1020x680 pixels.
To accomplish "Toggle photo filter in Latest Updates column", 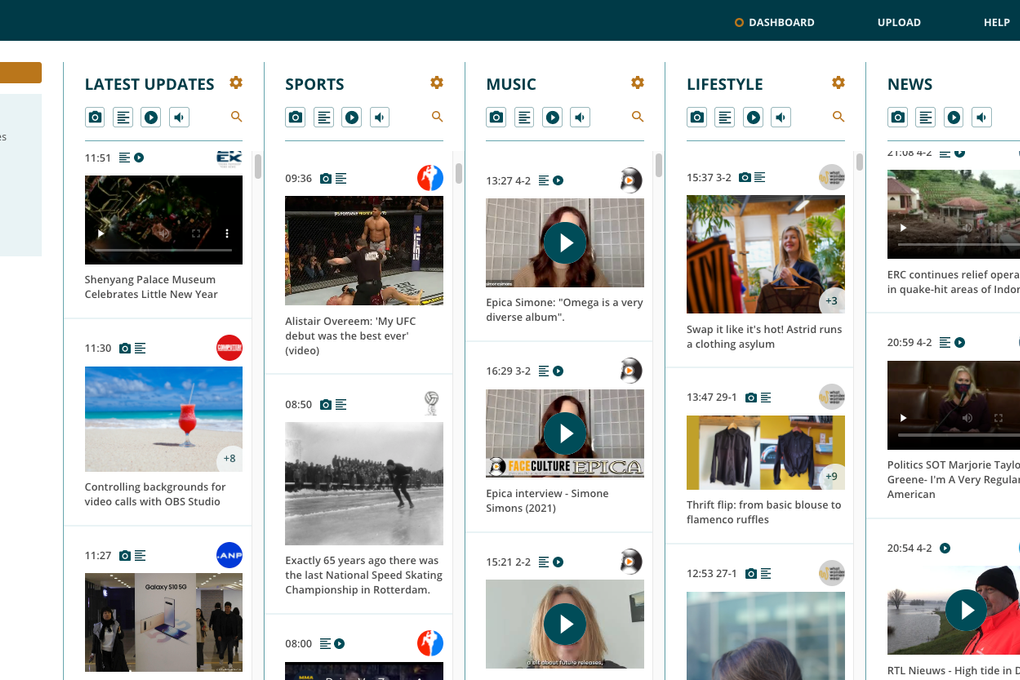I will [x=95, y=118].
